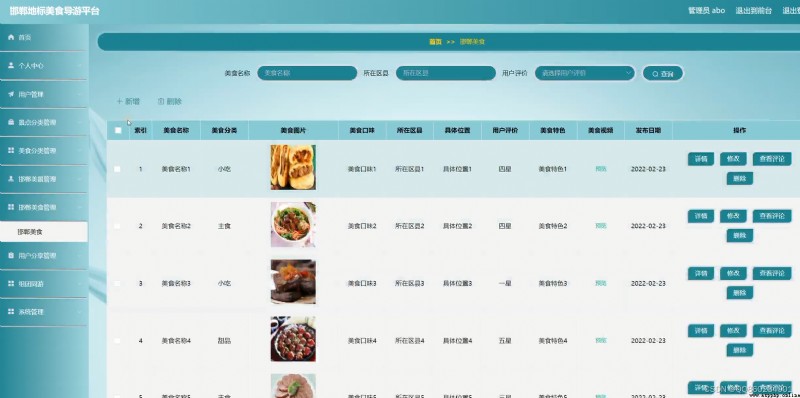Click 修改 button for 美食名称3
Viewport: 800px width, 398px height.
click(x=733, y=273)
